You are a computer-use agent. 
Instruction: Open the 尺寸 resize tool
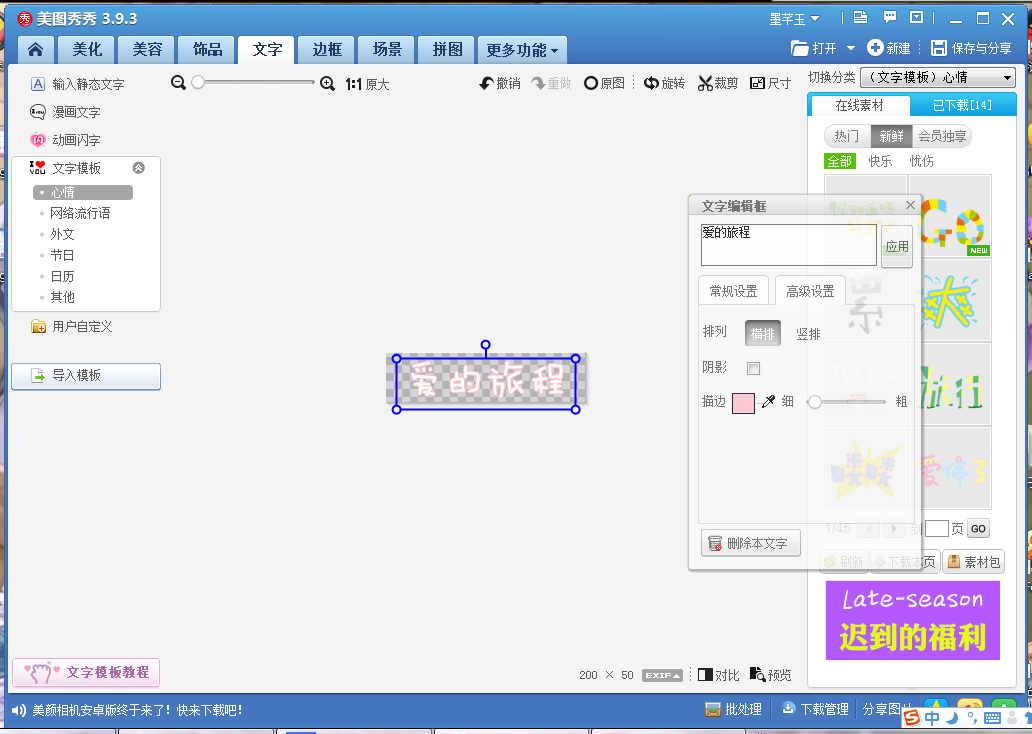(x=771, y=83)
